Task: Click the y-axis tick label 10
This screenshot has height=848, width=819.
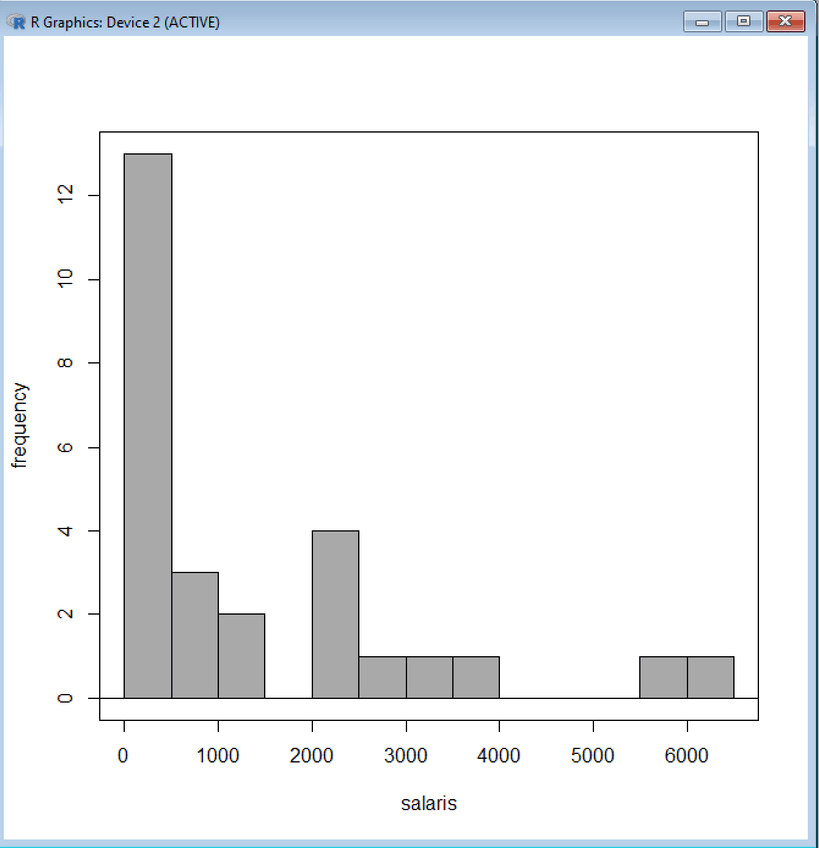Action: click(65, 279)
